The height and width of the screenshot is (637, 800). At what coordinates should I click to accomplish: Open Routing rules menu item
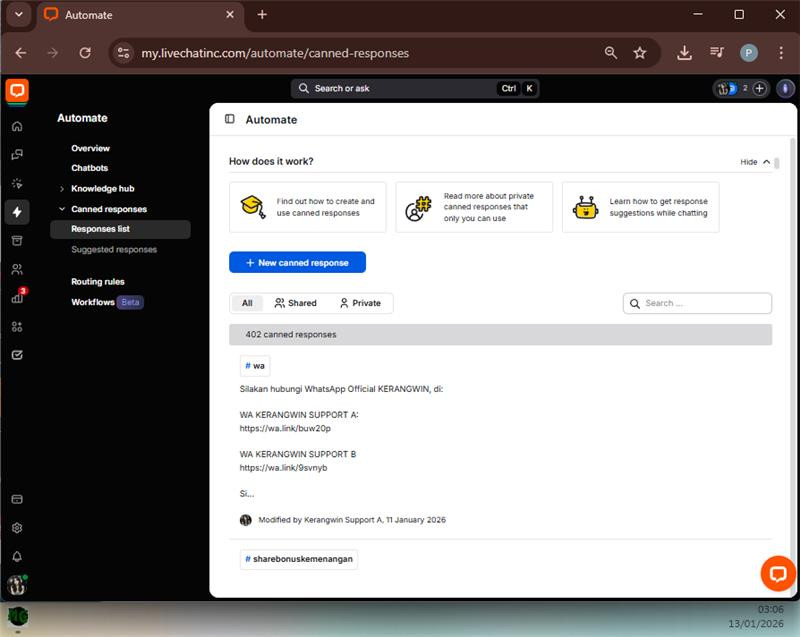pyautogui.click(x=98, y=282)
